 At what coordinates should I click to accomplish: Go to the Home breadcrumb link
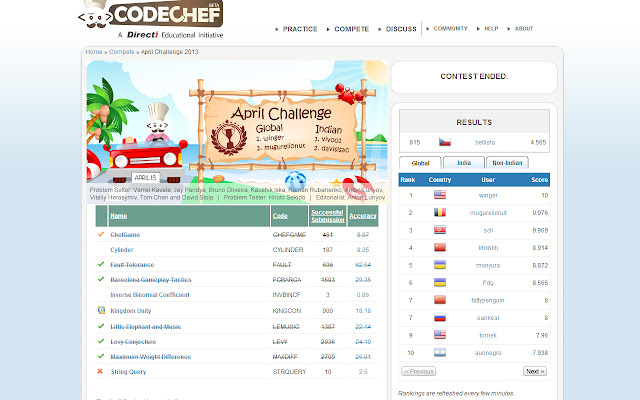coord(94,52)
